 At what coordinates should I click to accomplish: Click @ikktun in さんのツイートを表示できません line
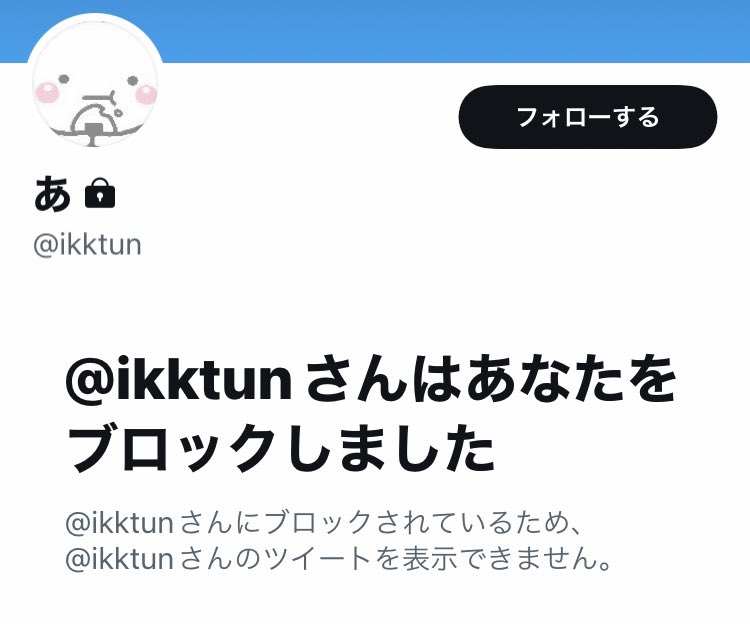[x=119, y=558]
